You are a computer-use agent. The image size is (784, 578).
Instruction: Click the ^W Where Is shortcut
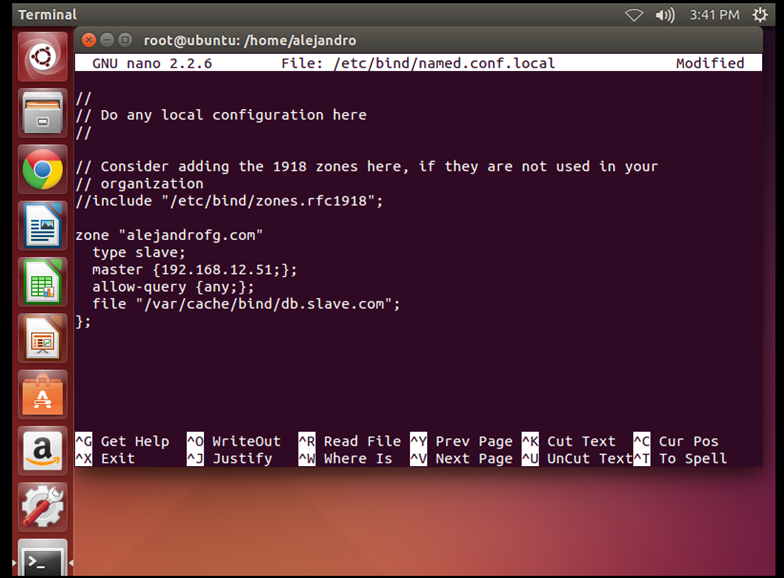pyautogui.click(x=346, y=458)
